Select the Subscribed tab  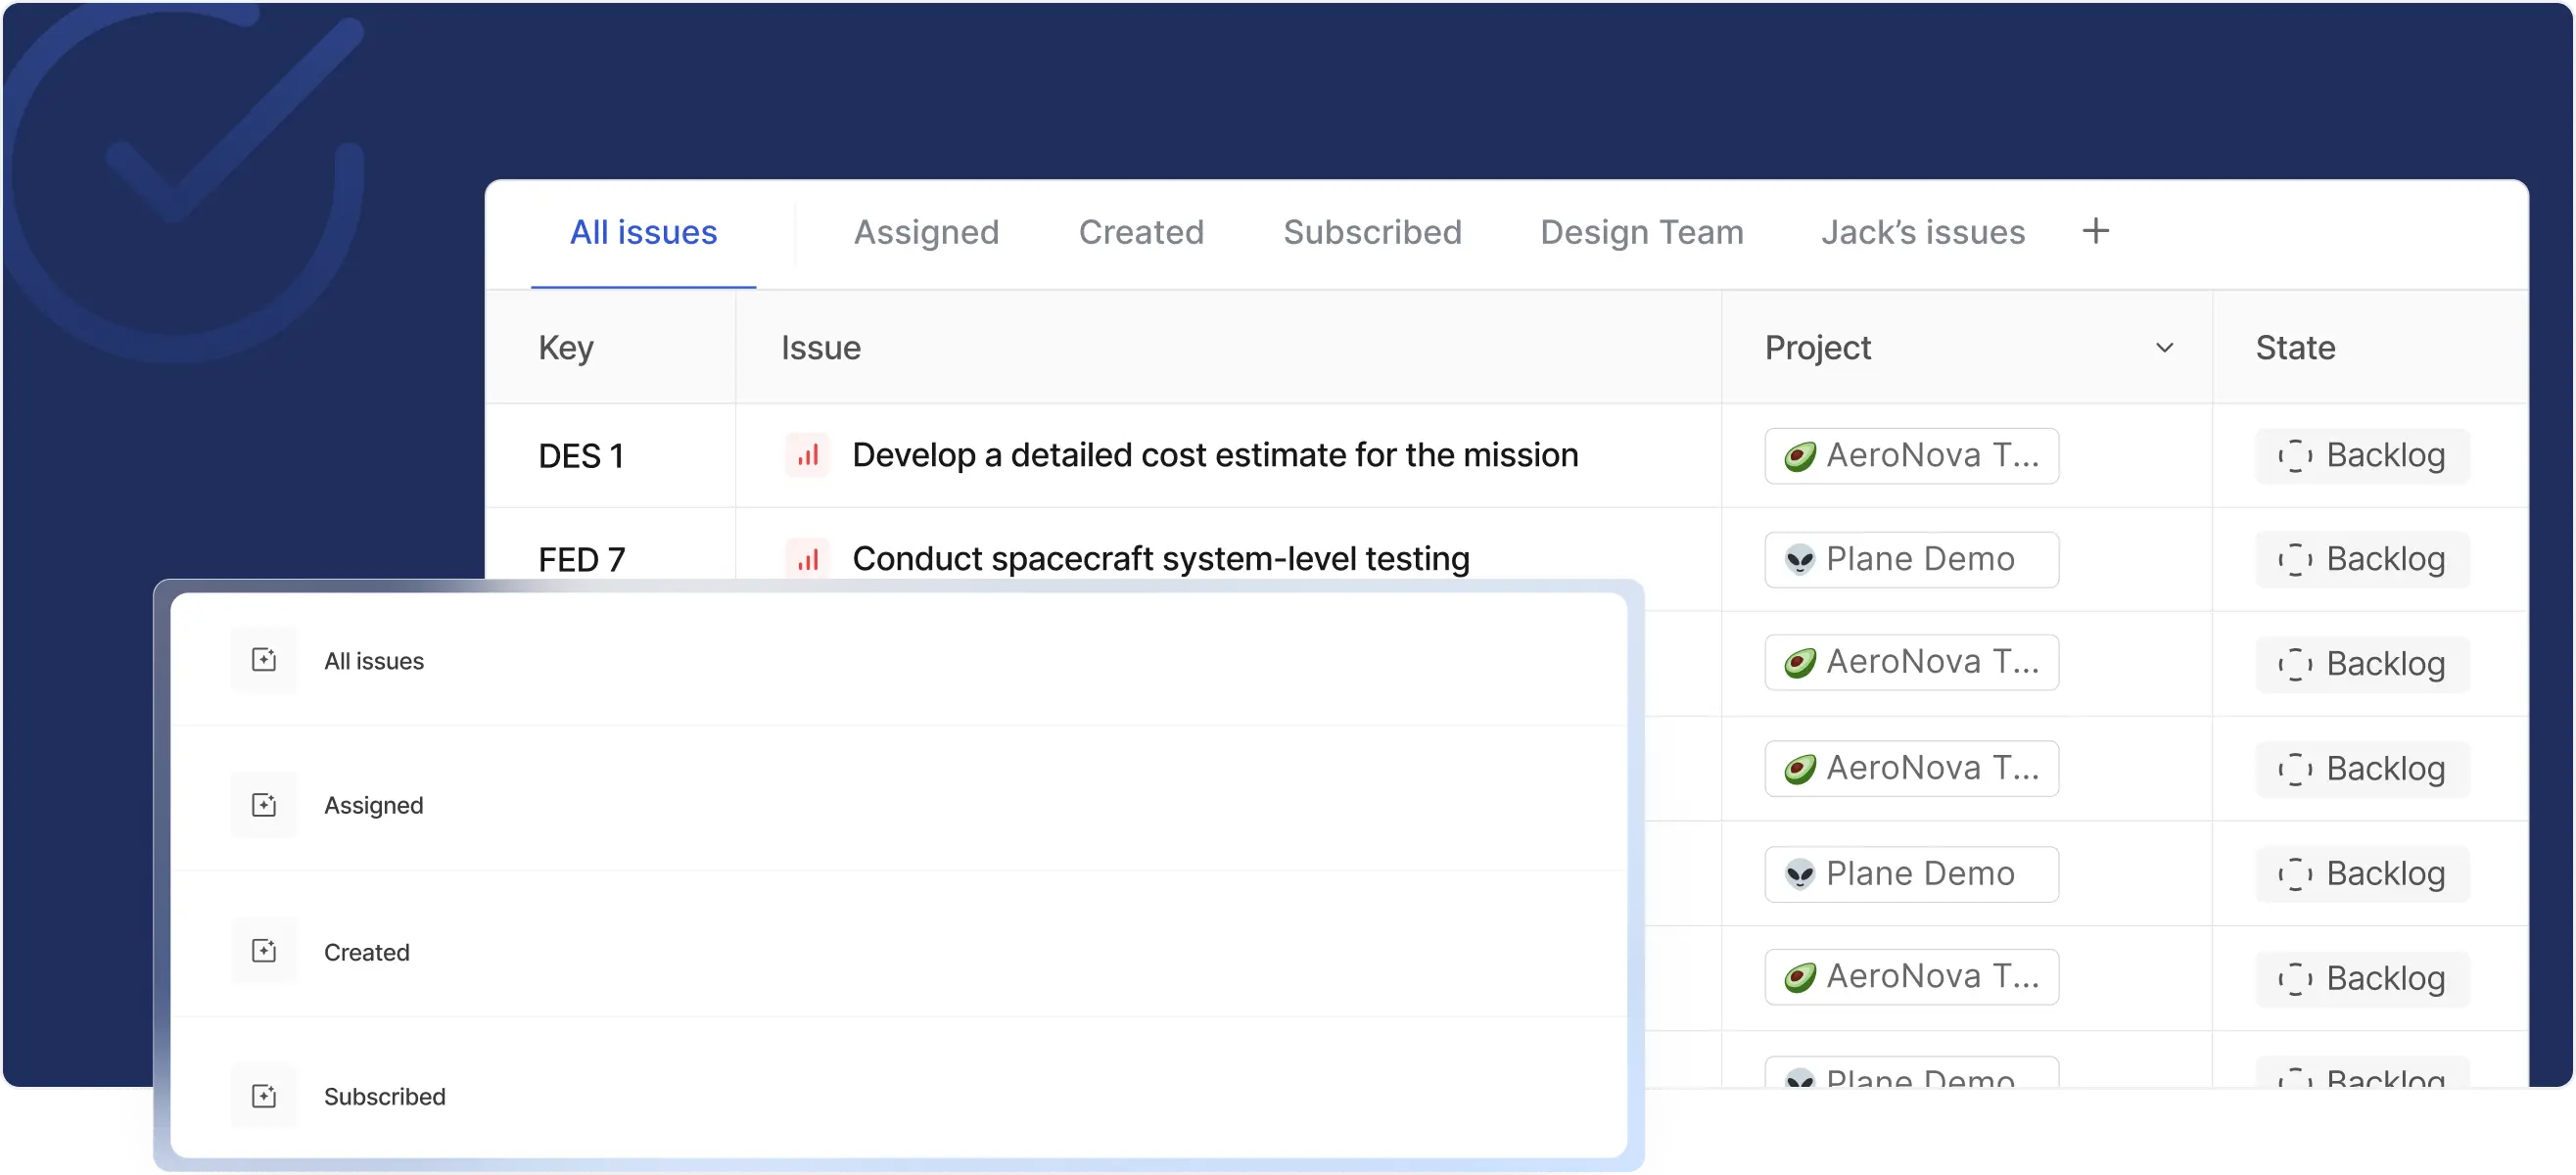tap(1372, 232)
